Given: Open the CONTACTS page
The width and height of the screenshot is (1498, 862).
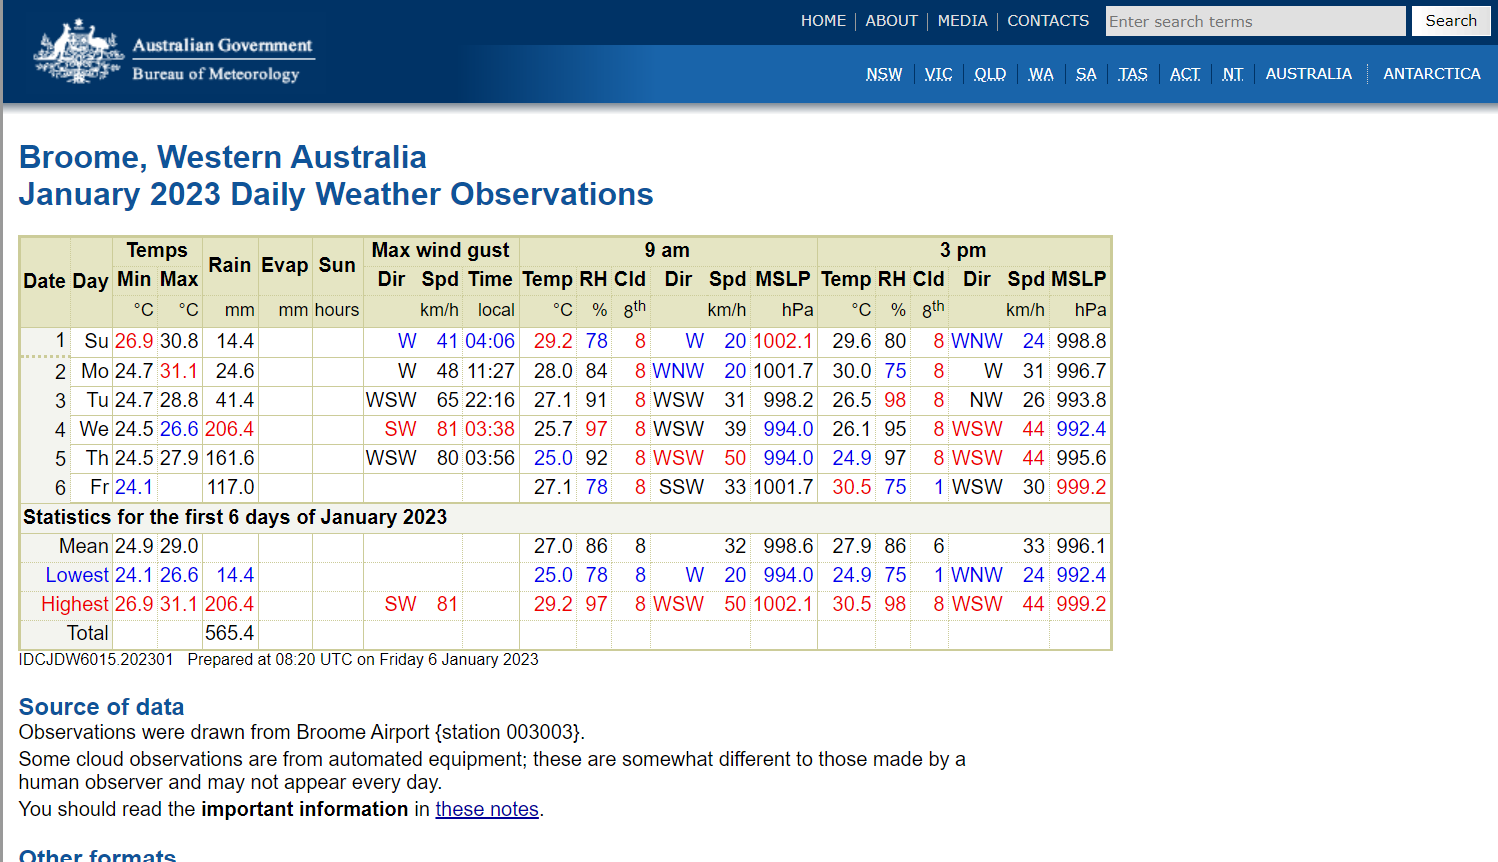Looking at the screenshot, I should tap(1047, 21).
